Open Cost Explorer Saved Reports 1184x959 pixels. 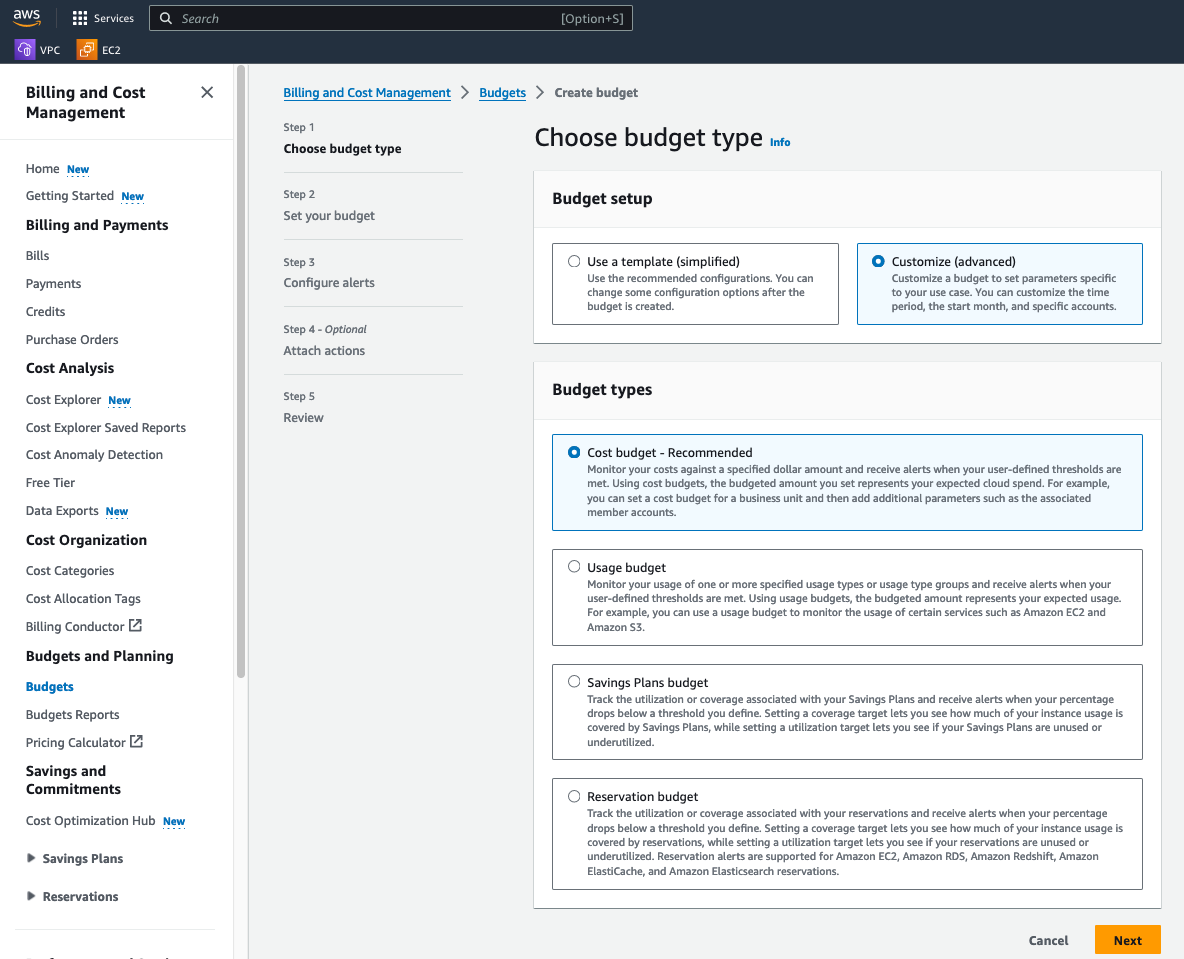tap(106, 427)
